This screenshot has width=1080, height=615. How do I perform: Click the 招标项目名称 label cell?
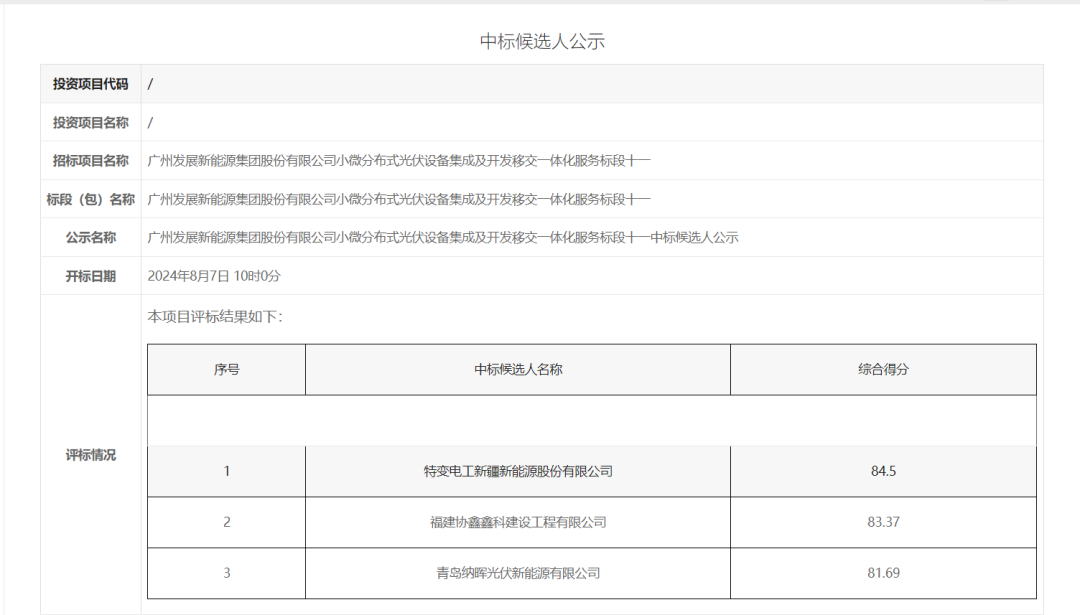90,161
